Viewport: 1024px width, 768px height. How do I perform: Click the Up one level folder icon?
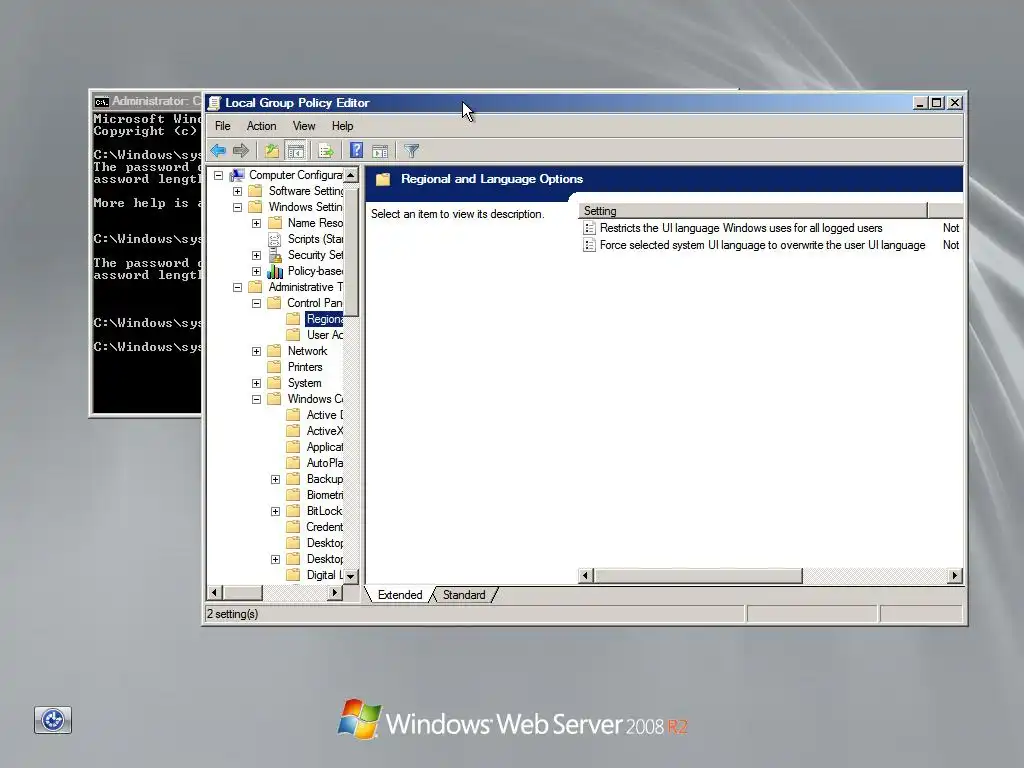tap(272, 152)
